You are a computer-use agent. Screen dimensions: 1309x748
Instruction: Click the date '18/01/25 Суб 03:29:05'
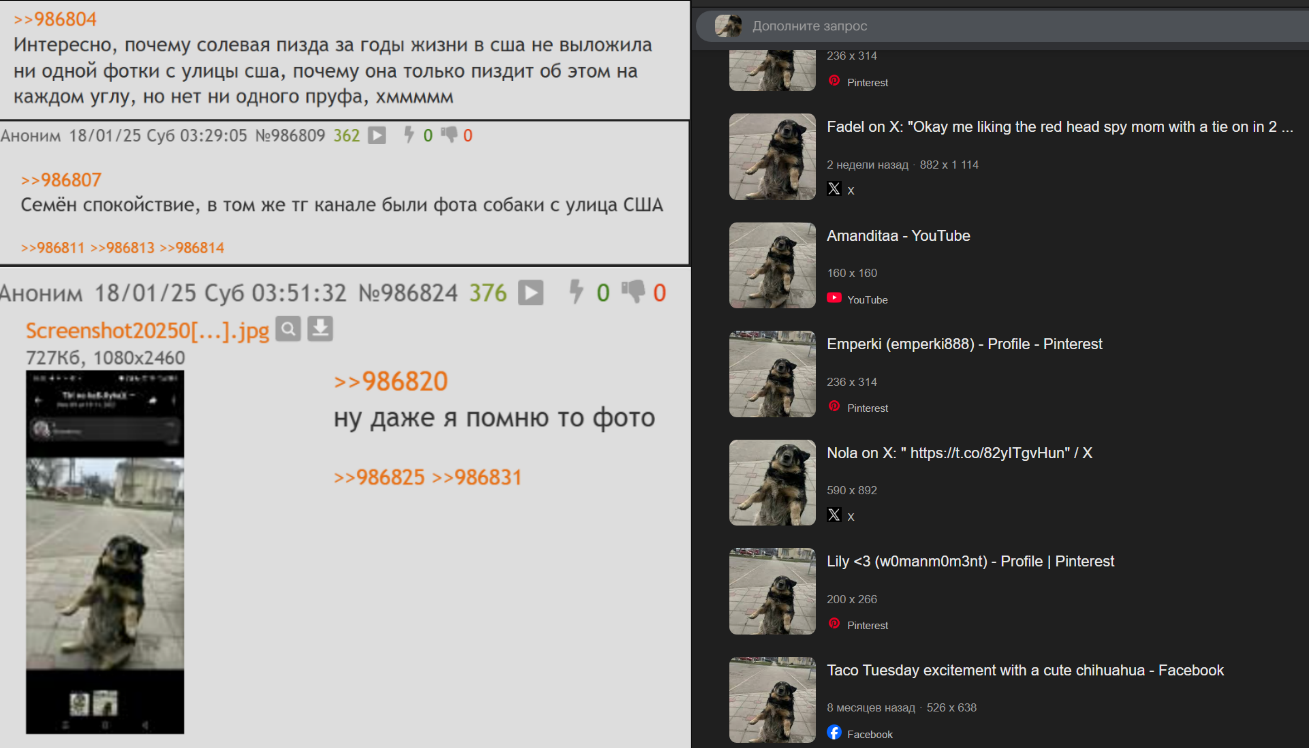pyautogui.click(x=158, y=135)
